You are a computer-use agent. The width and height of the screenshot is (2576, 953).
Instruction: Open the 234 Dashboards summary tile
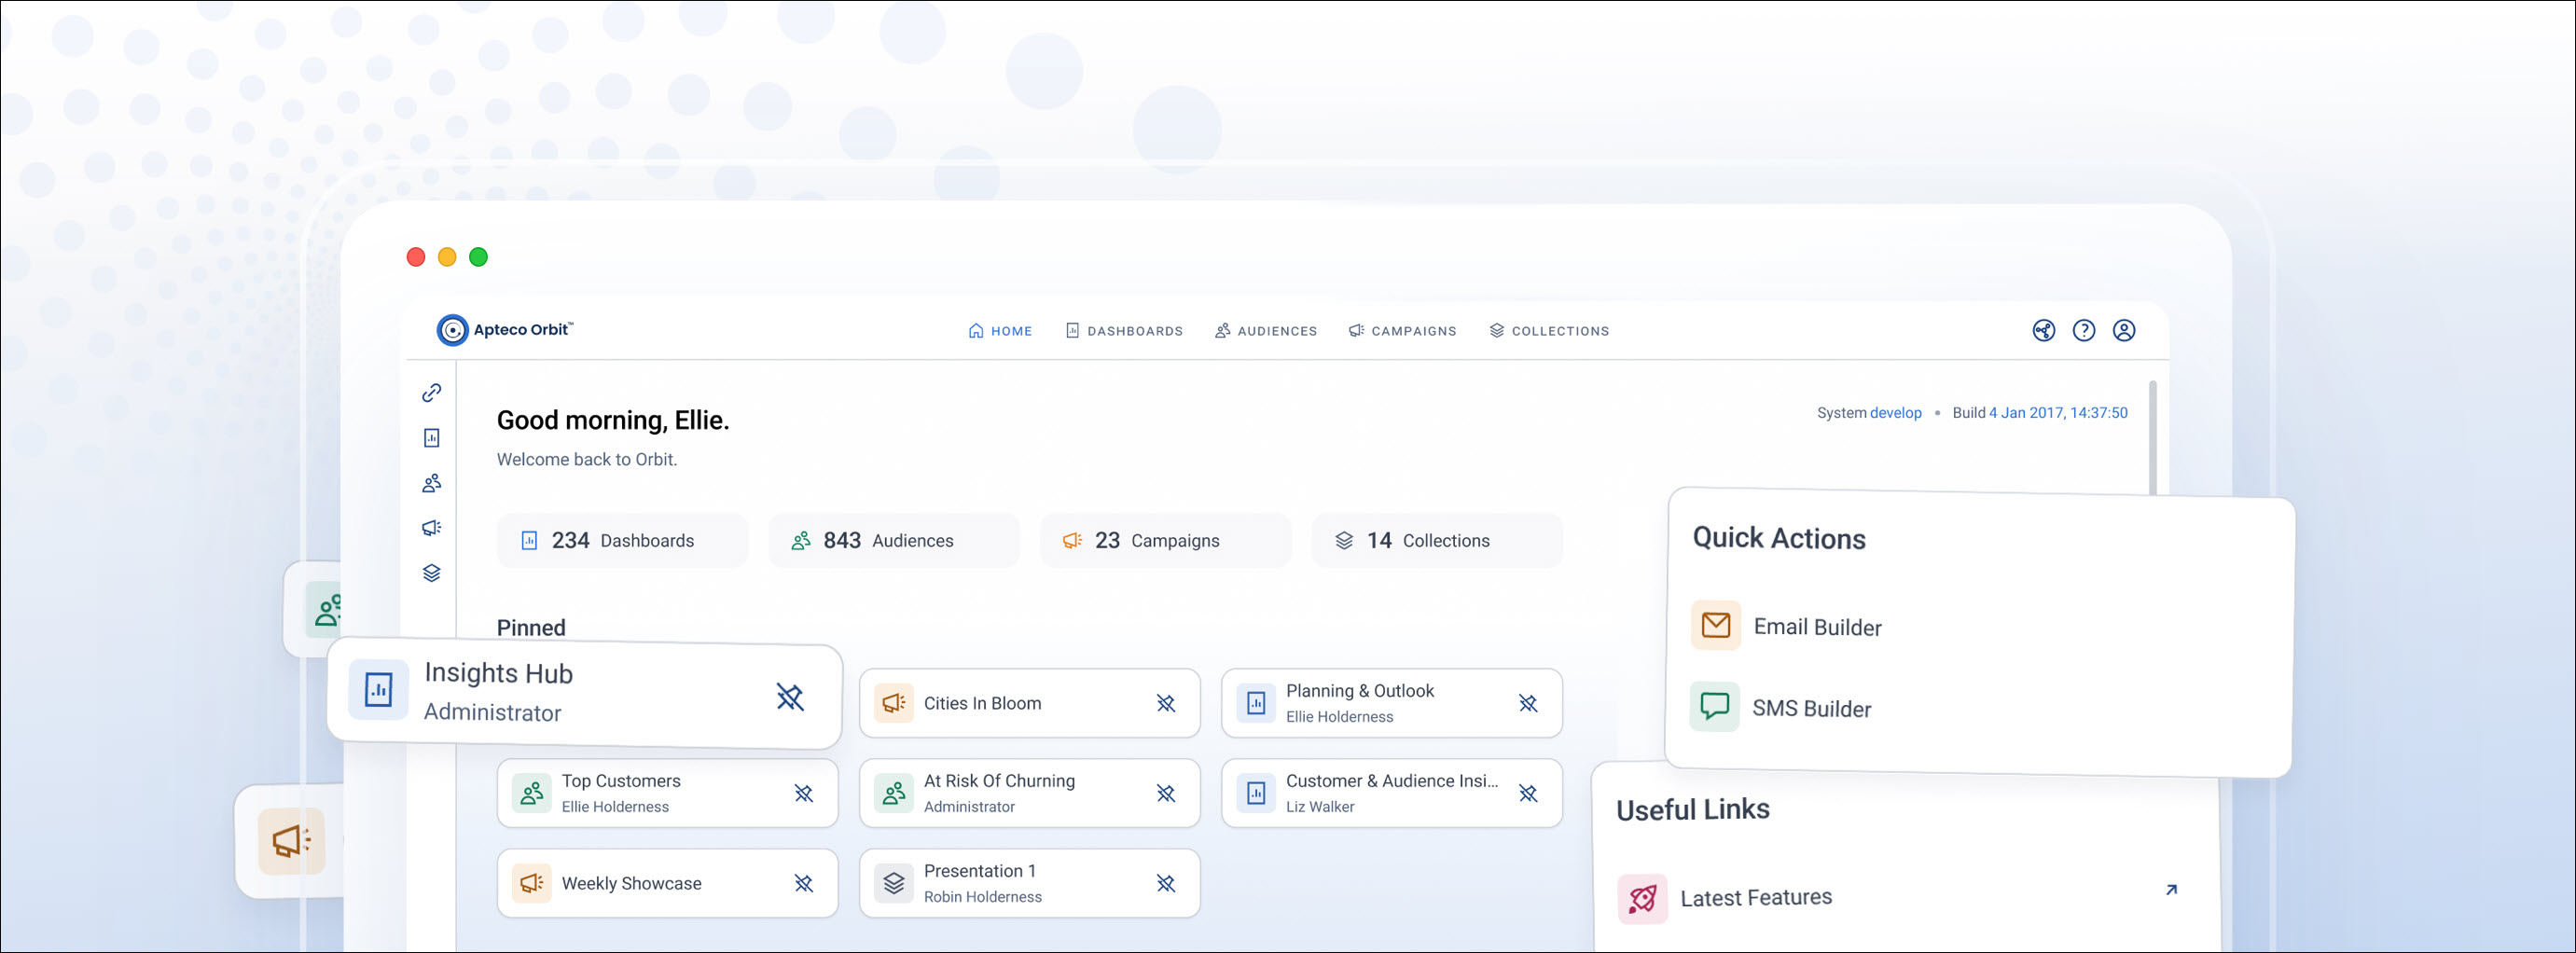pos(622,541)
